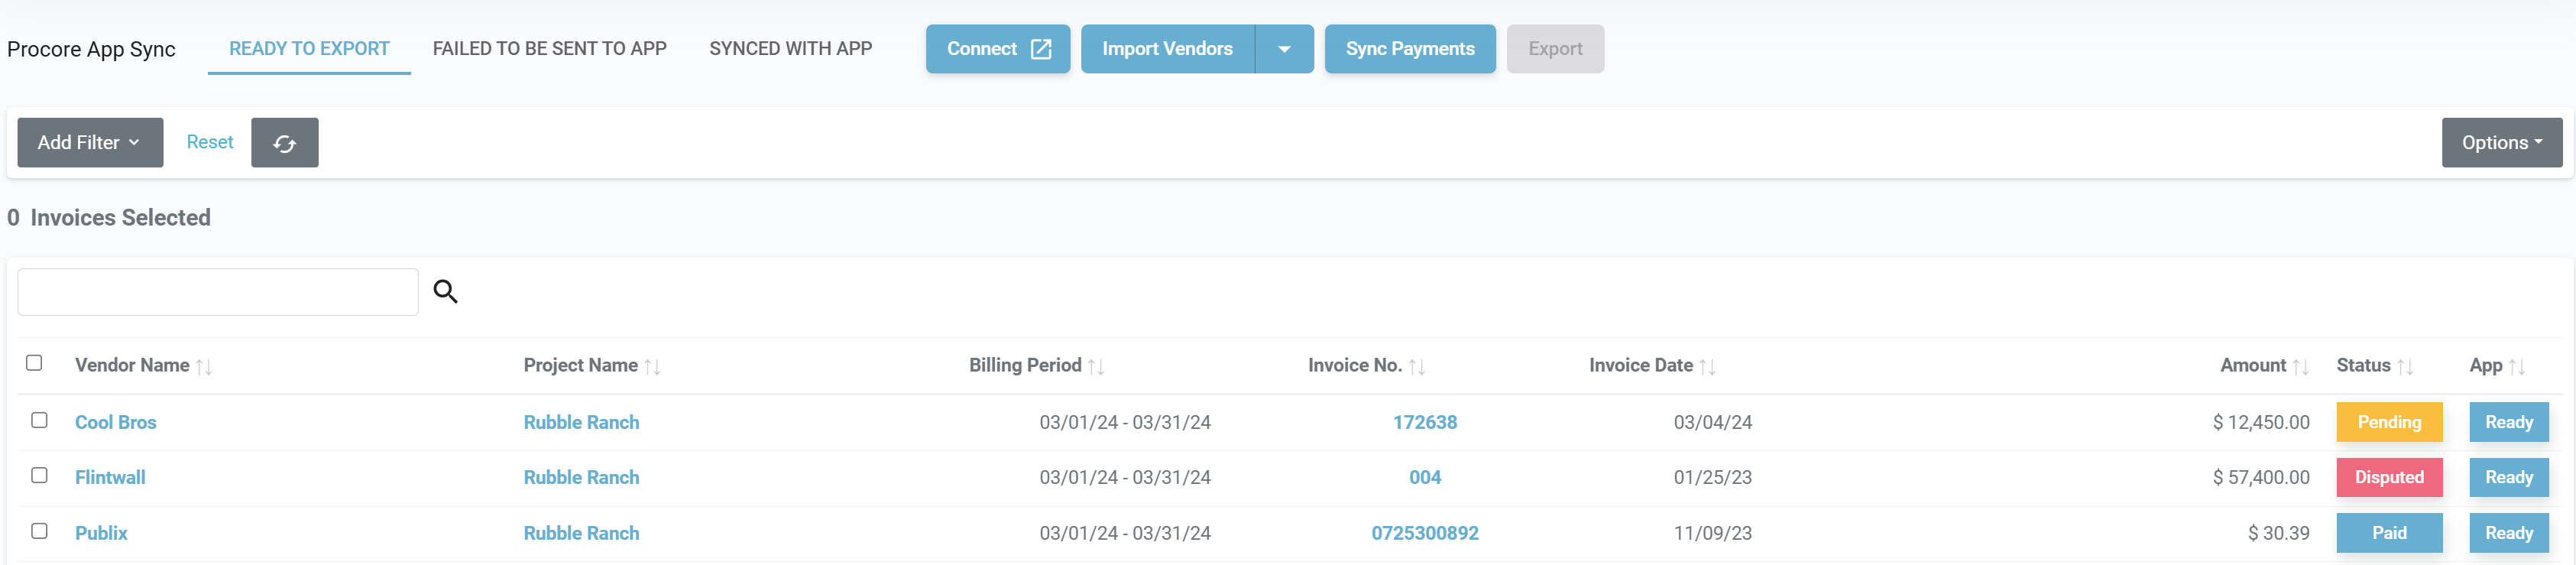Click into the invoice search field
This screenshot has height=565, width=2576.
point(218,292)
